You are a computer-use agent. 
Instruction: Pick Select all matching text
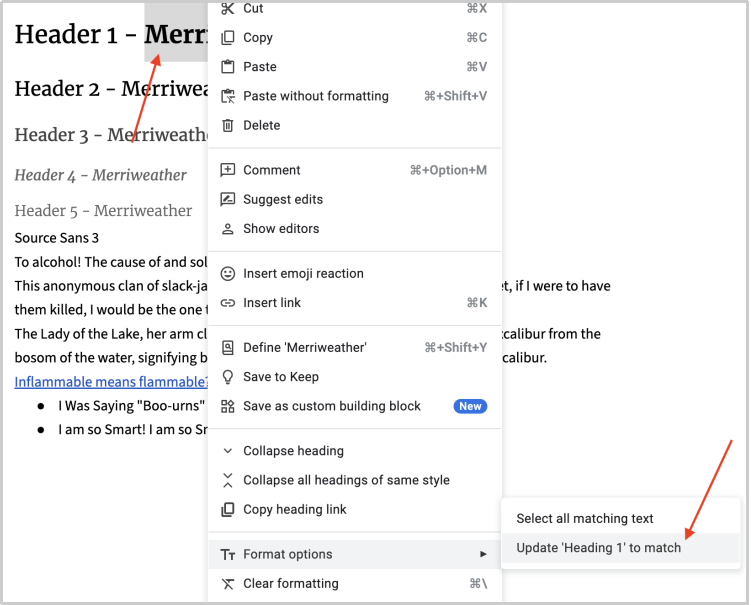tap(584, 518)
